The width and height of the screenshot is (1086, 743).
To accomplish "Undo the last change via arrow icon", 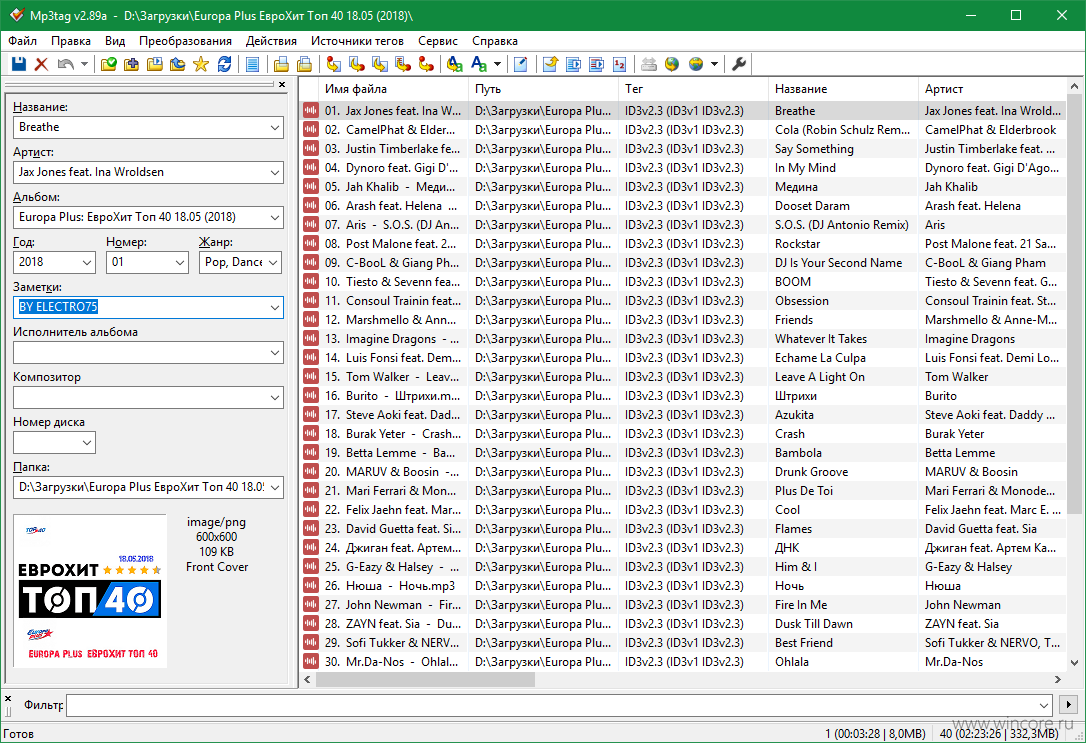I will (66, 64).
